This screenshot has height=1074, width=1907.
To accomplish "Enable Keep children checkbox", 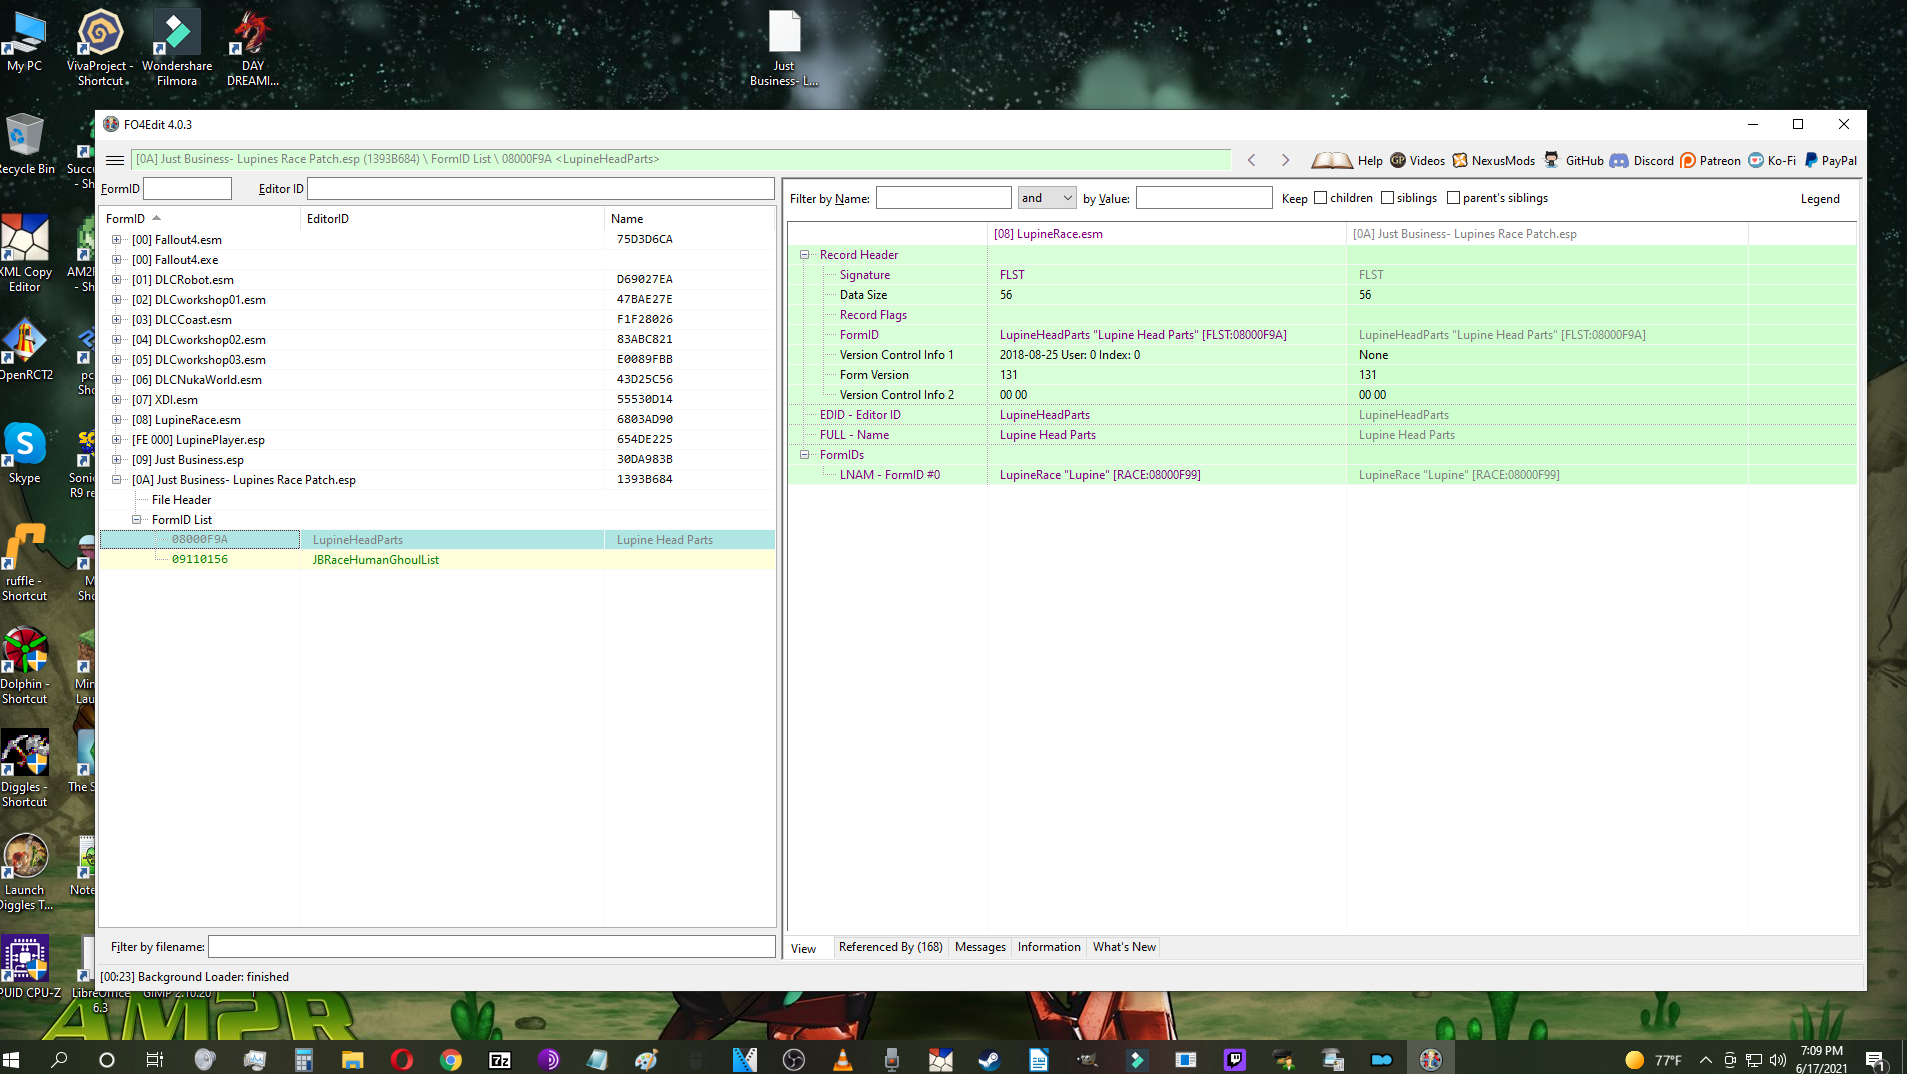I will click(1320, 198).
